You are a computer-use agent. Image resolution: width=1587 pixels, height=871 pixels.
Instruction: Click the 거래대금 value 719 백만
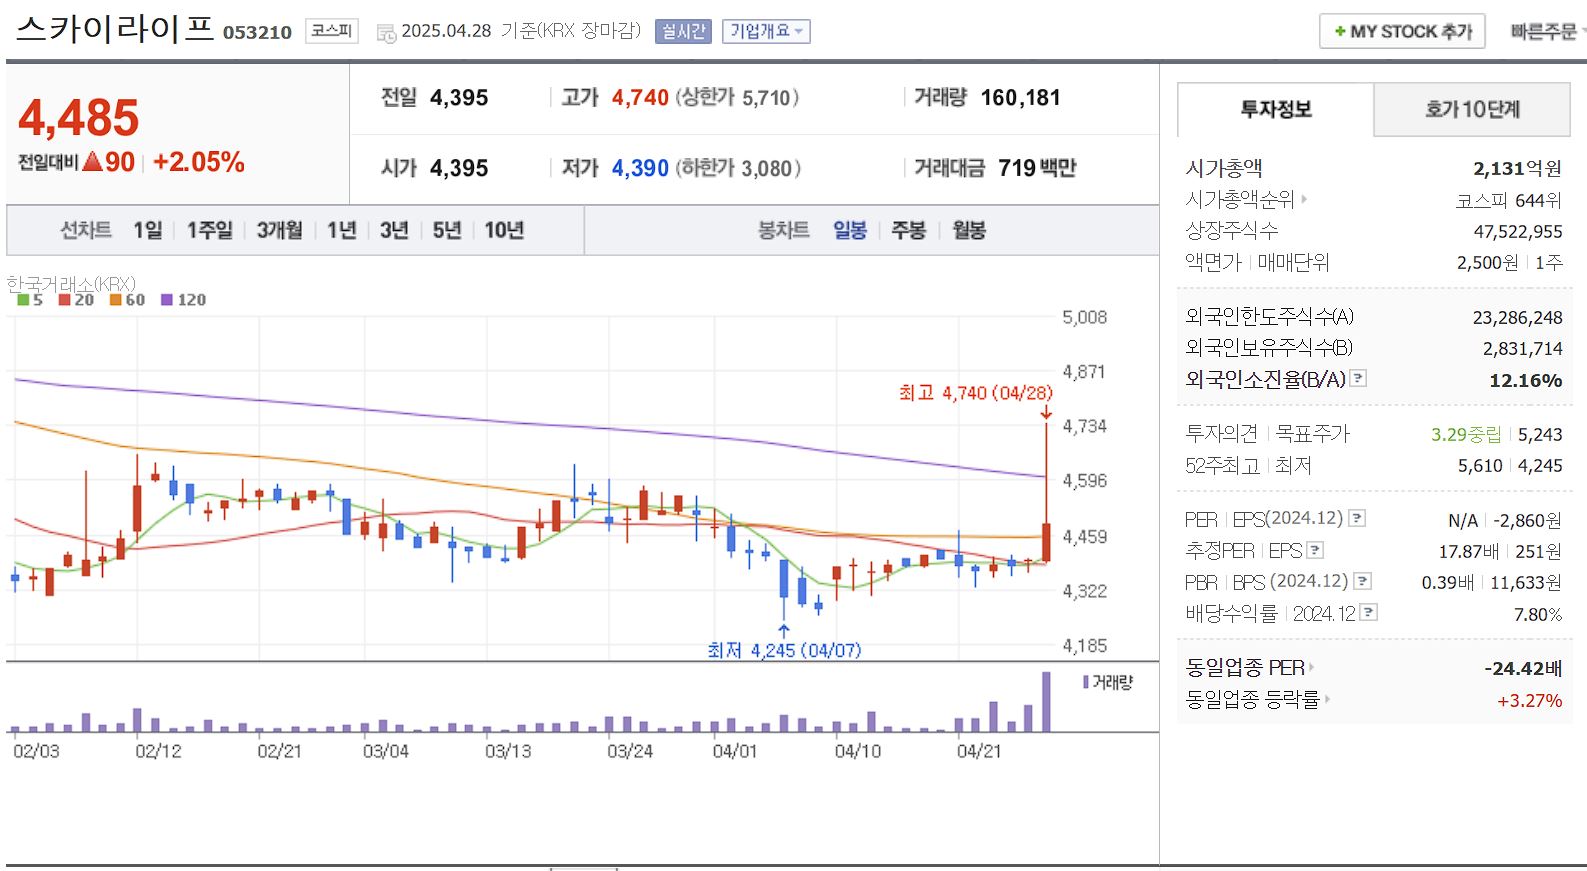point(1037,168)
